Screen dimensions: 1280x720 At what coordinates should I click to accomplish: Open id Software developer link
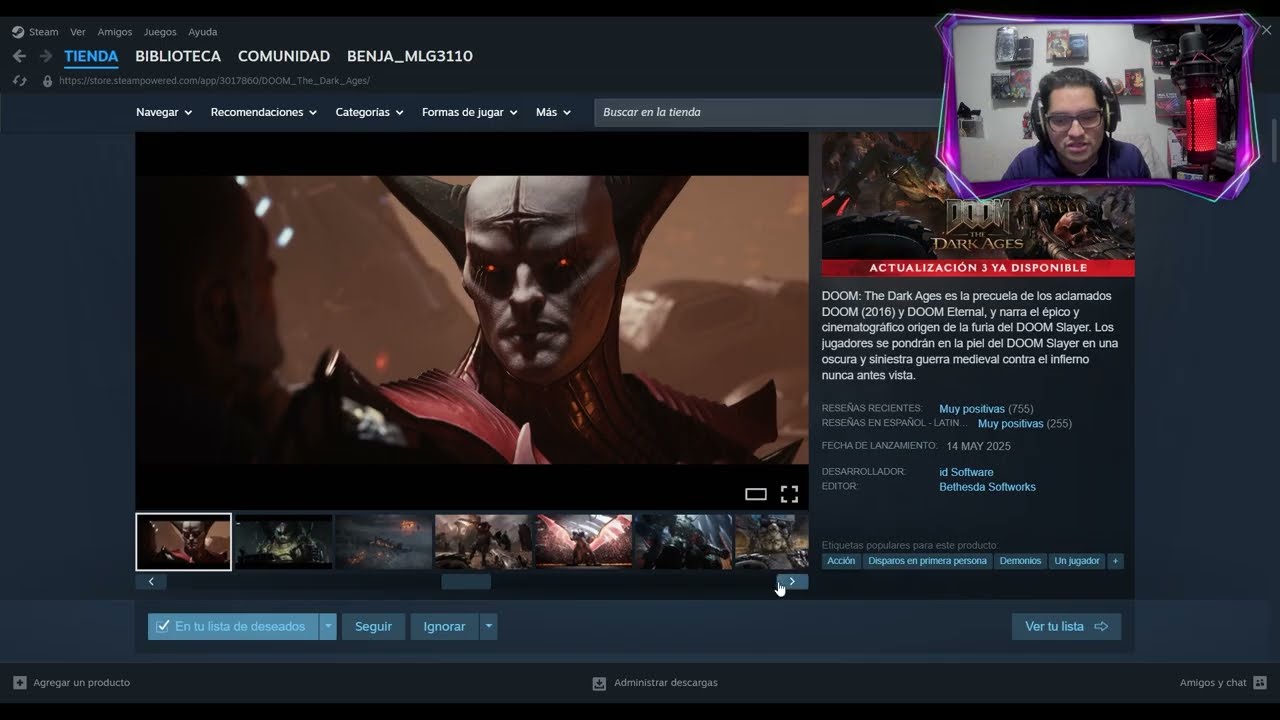[966, 472]
